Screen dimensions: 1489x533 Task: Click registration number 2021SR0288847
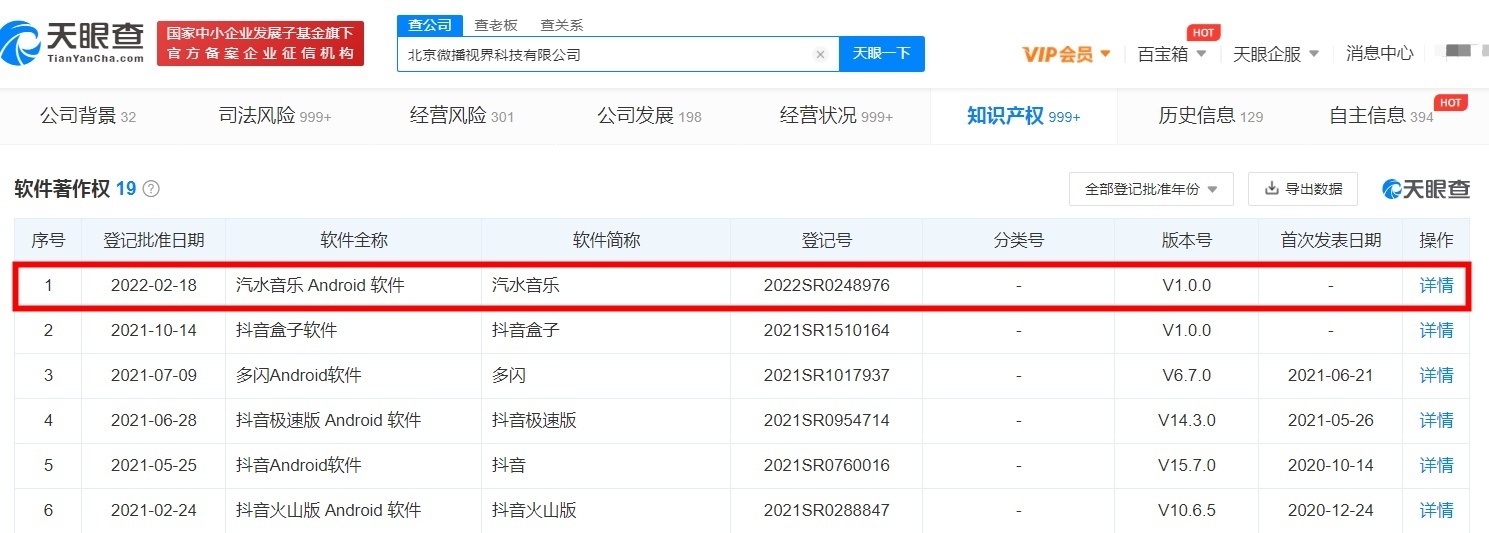click(826, 510)
